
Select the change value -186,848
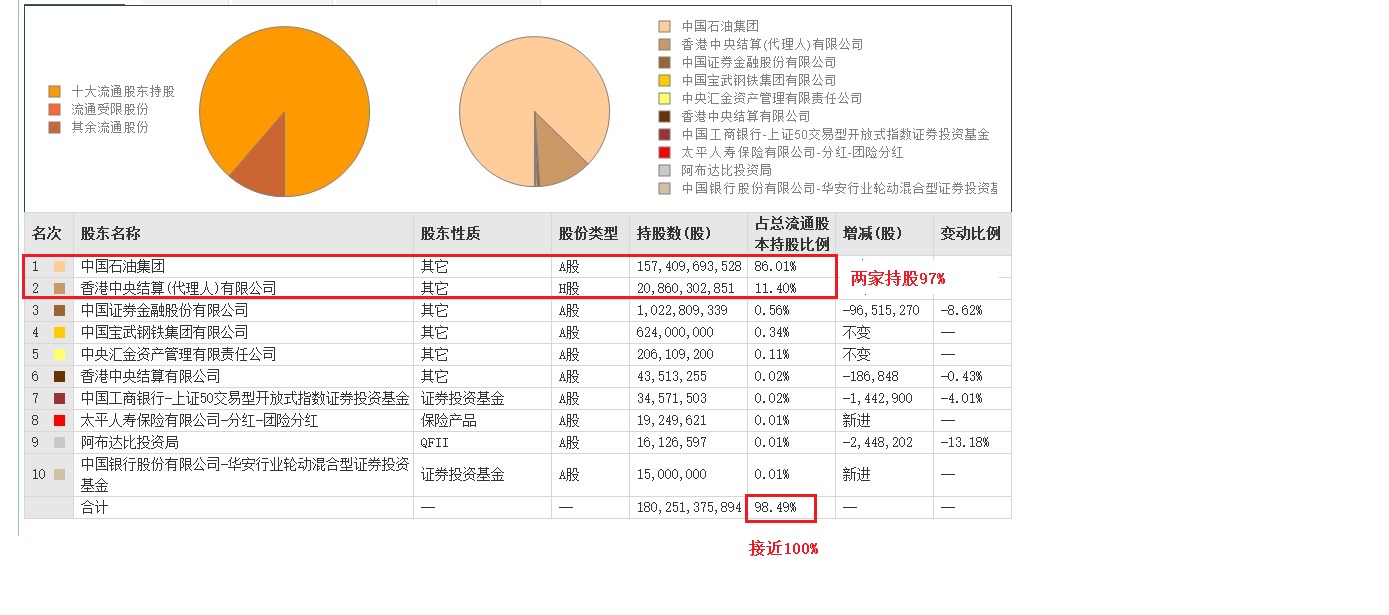(x=870, y=376)
